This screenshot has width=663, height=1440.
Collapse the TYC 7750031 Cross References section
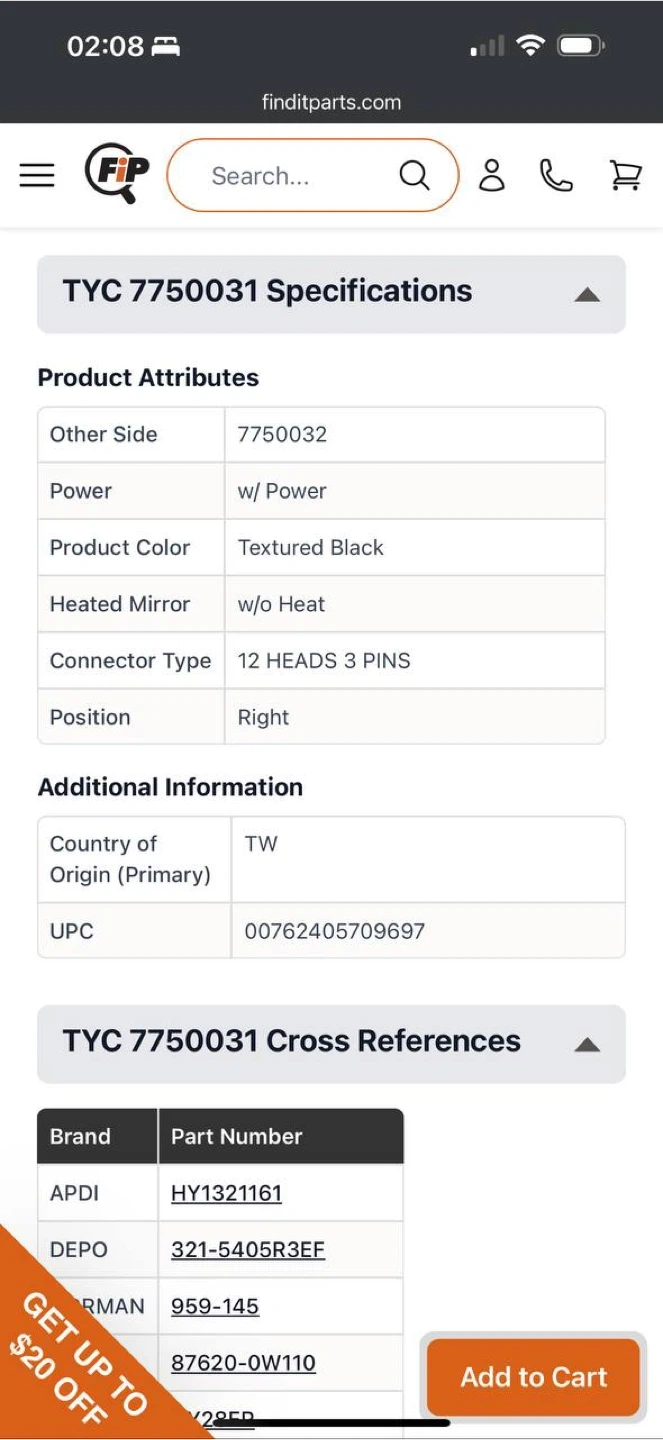587,1044
